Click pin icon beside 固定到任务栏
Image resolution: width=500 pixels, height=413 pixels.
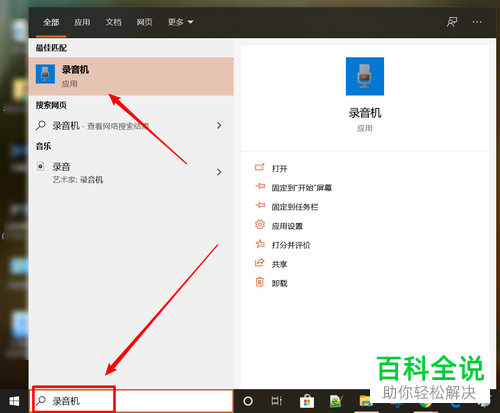260,205
